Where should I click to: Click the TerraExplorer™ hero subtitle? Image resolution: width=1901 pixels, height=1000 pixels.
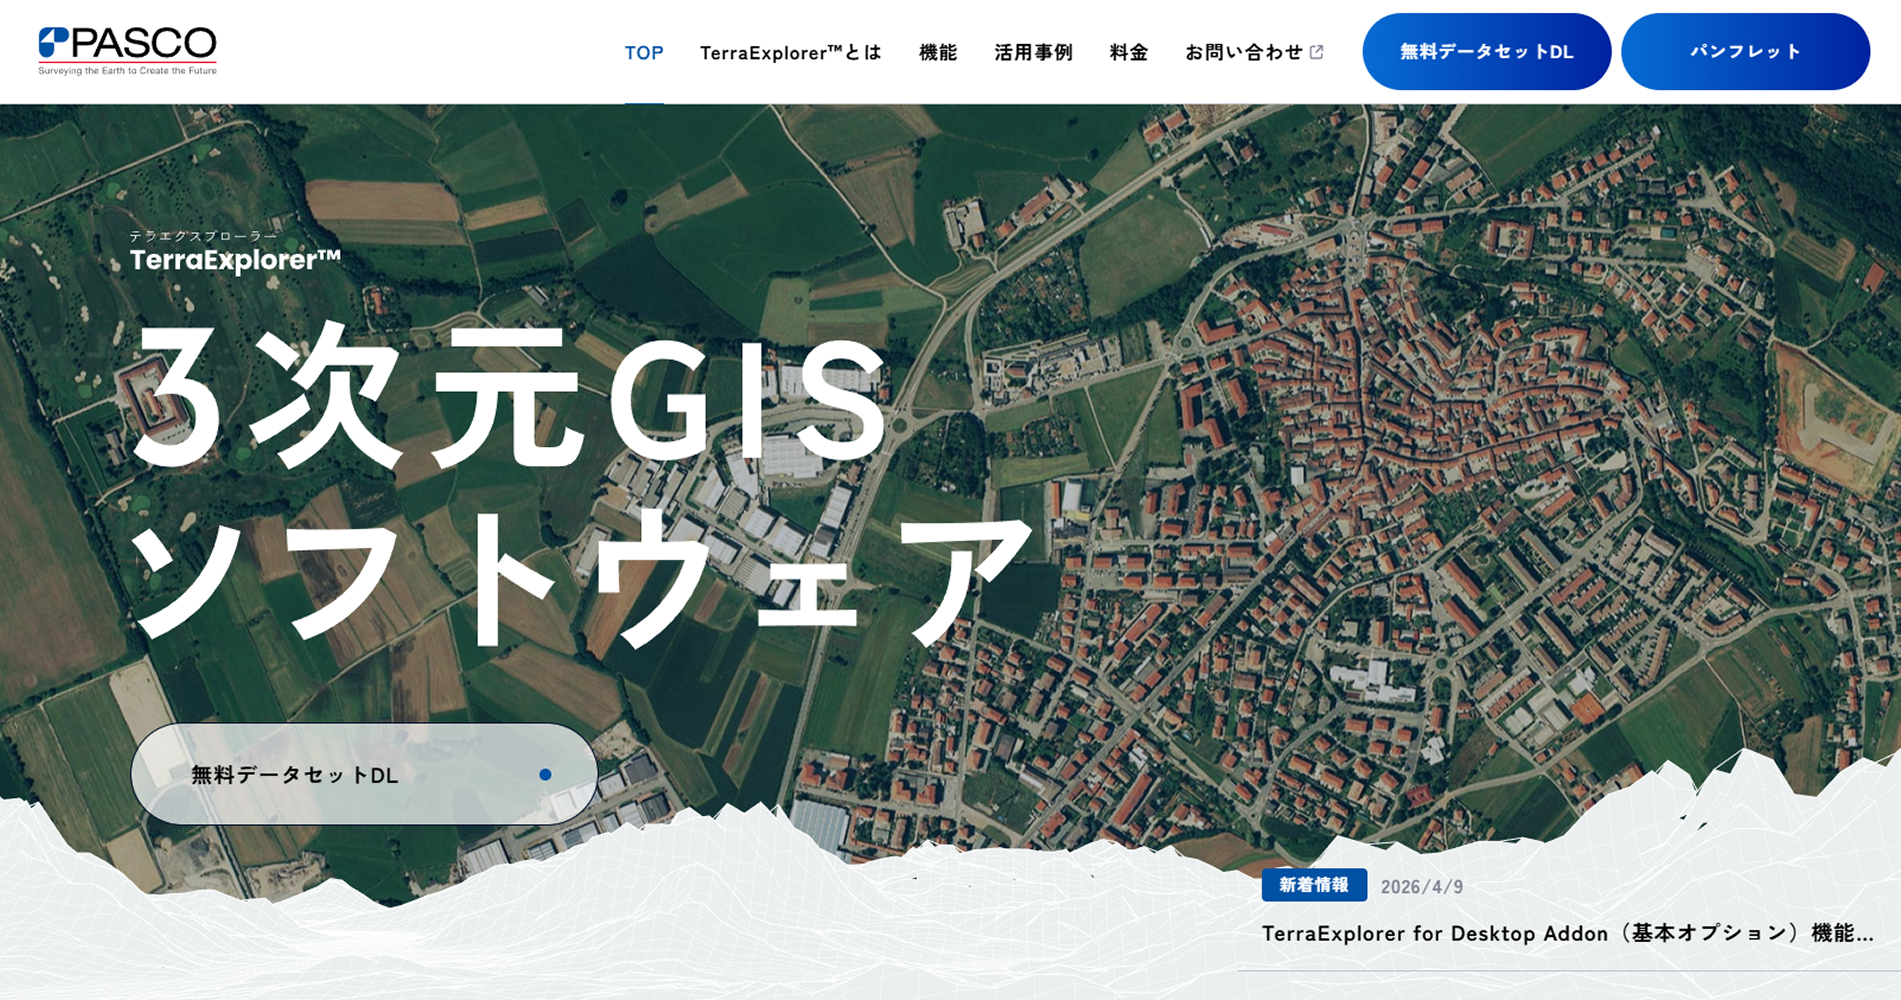pos(235,260)
